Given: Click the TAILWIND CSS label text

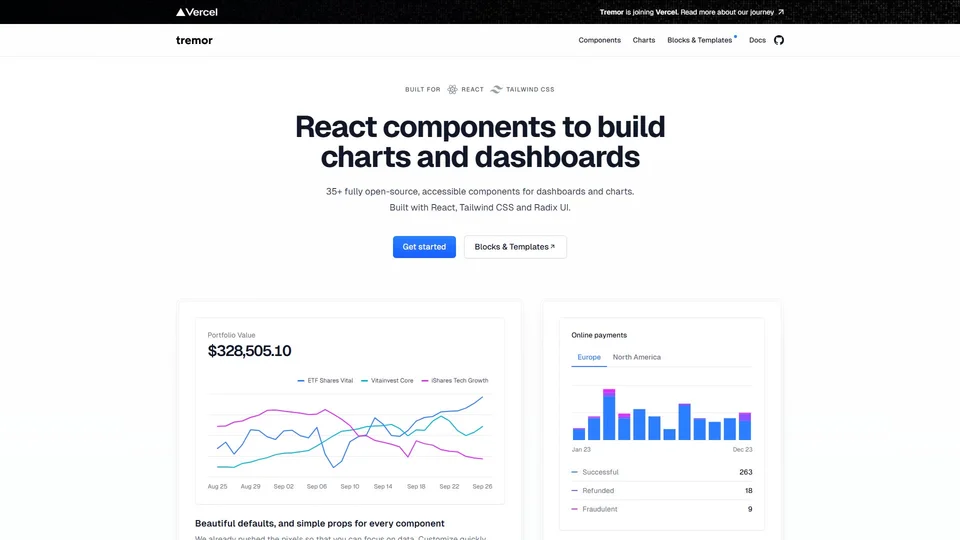Looking at the screenshot, I should coord(530,89).
